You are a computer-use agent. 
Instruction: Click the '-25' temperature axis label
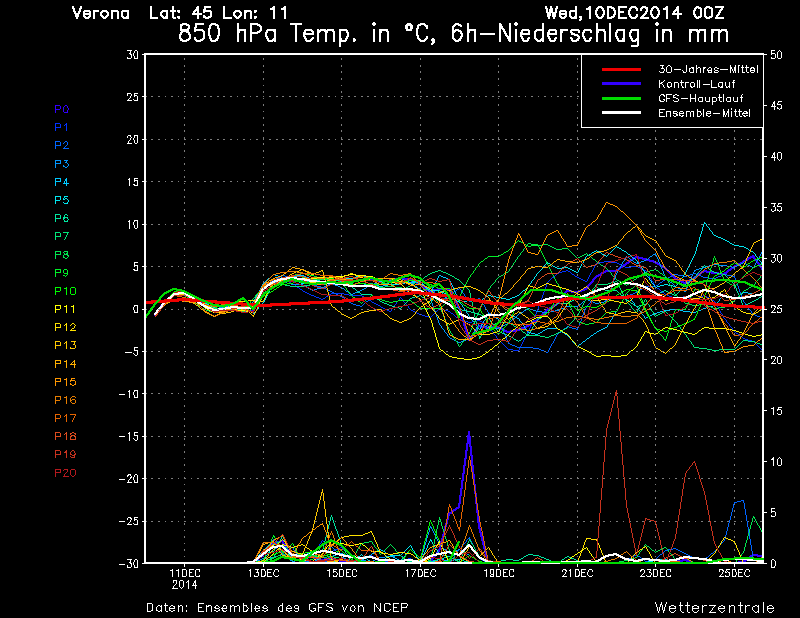point(129,522)
